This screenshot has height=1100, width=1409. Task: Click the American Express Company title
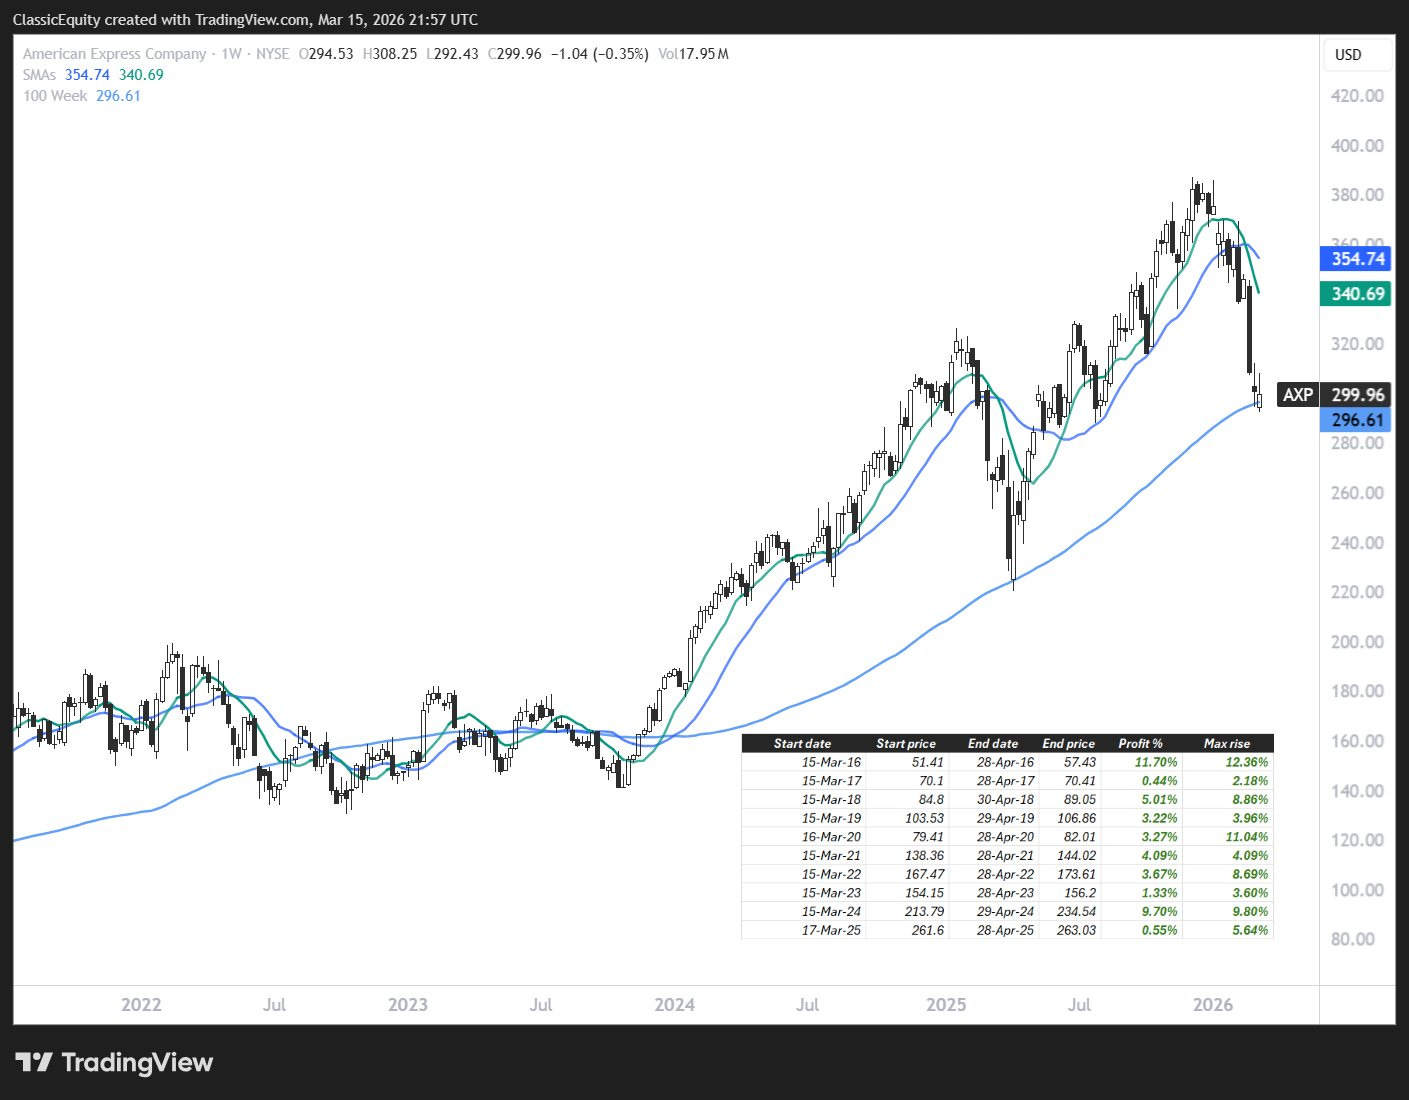[x=114, y=54]
